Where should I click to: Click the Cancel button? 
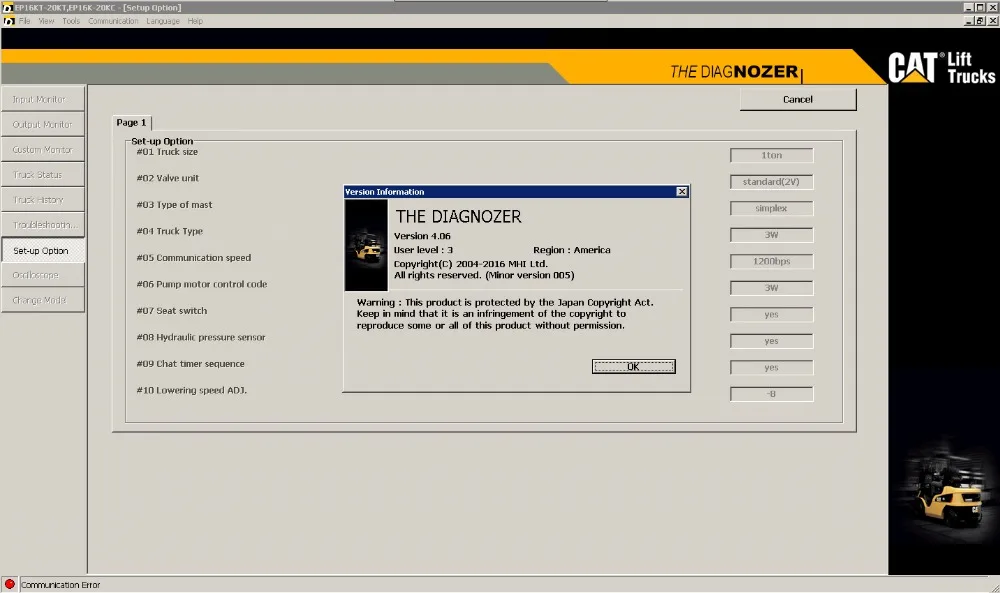click(x=797, y=99)
